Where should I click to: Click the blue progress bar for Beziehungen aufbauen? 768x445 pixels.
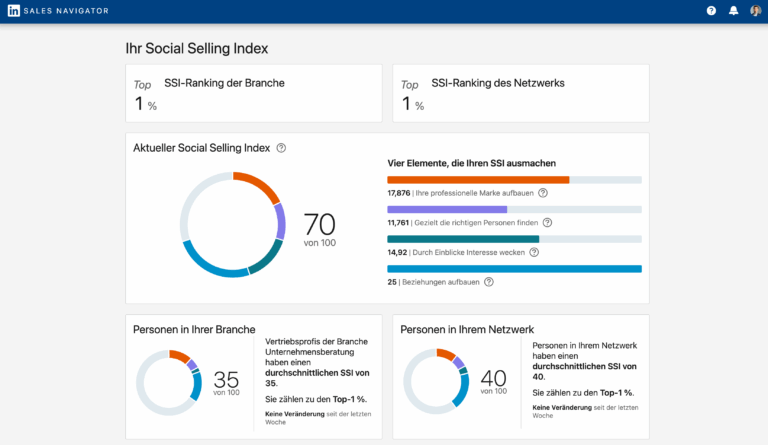click(x=514, y=269)
